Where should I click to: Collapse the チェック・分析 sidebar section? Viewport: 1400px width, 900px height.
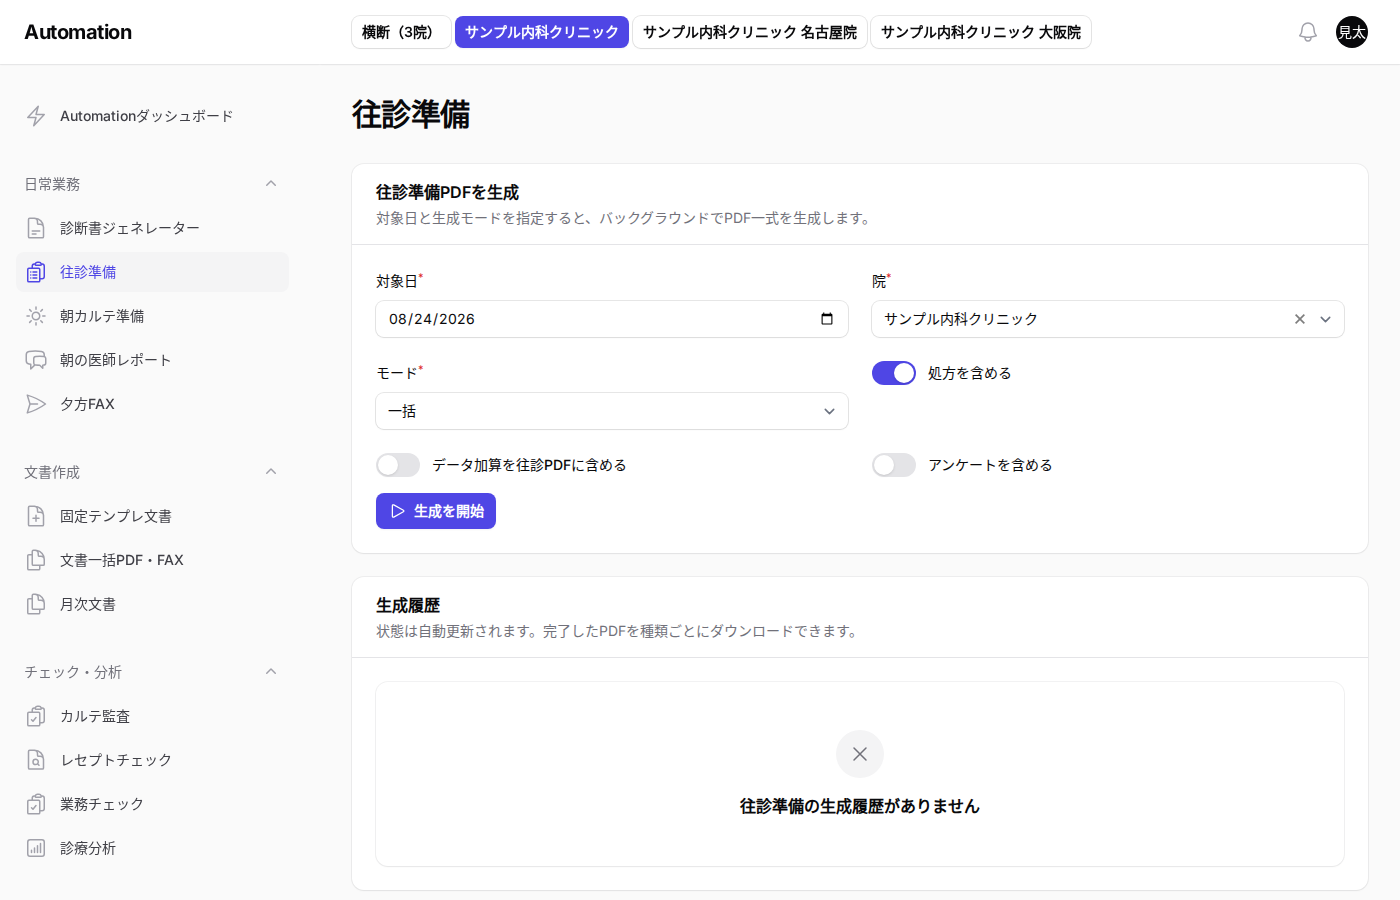[271, 672]
